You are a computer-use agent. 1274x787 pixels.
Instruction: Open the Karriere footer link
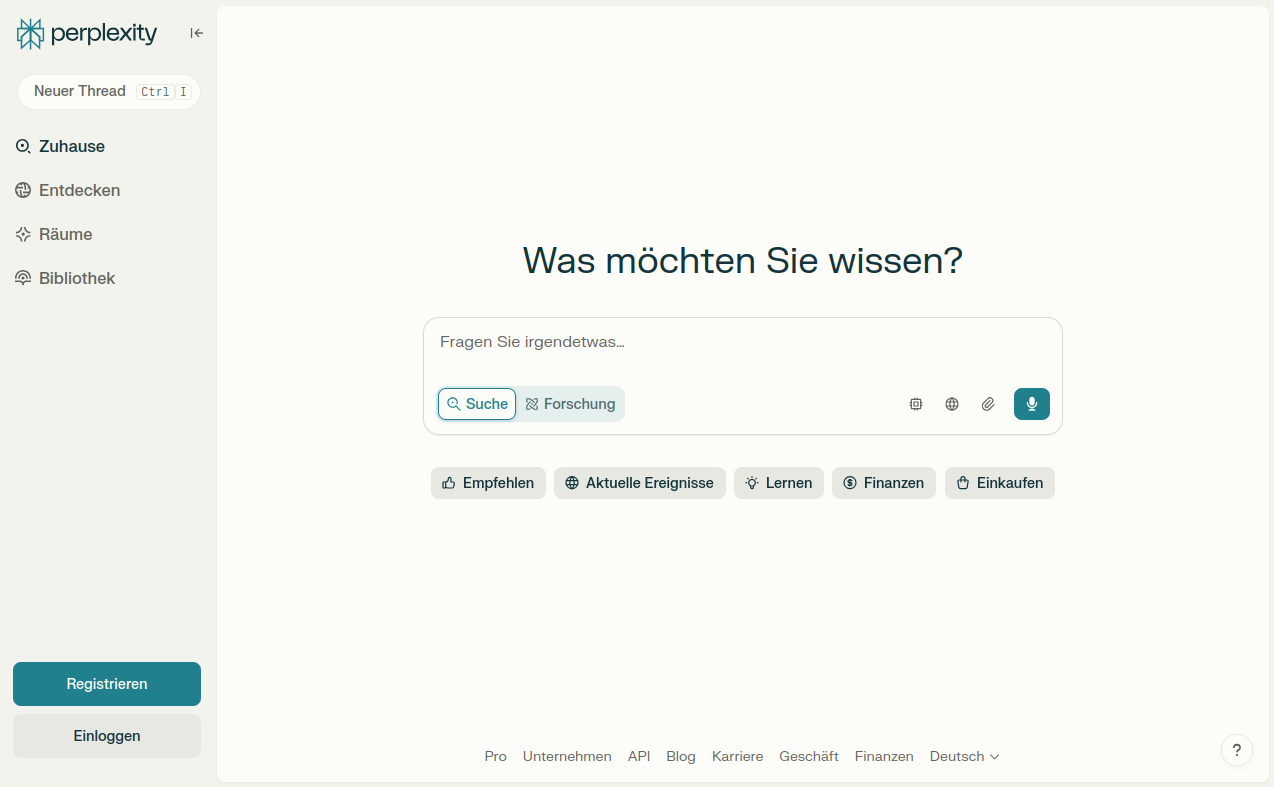click(737, 757)
